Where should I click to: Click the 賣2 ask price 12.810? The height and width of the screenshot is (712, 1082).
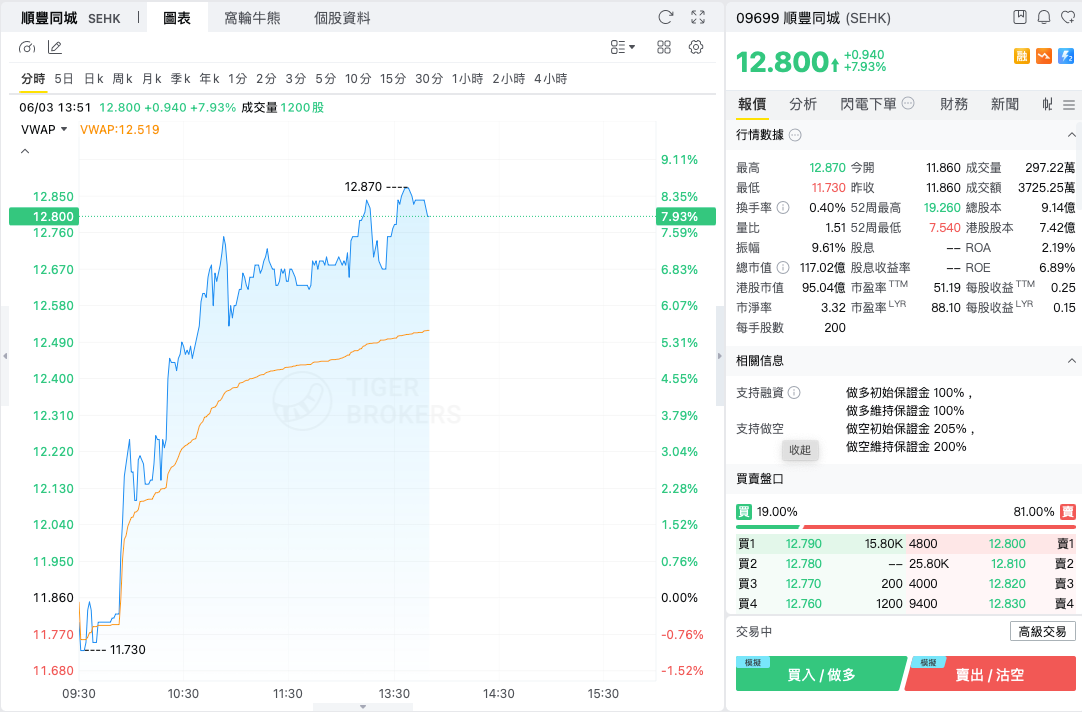point(1008,564)
